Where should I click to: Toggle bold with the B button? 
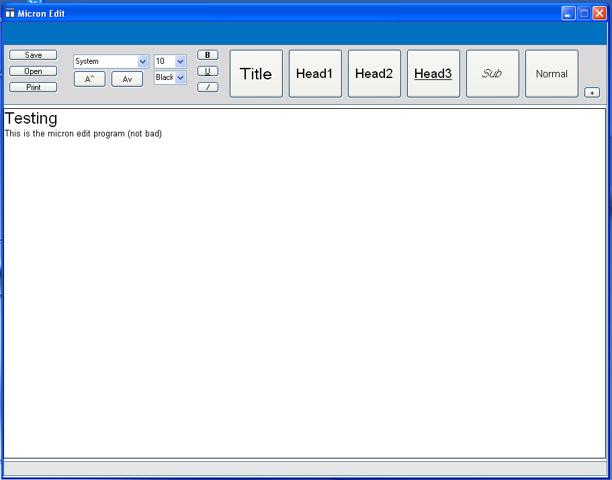(x=207, y=55)
